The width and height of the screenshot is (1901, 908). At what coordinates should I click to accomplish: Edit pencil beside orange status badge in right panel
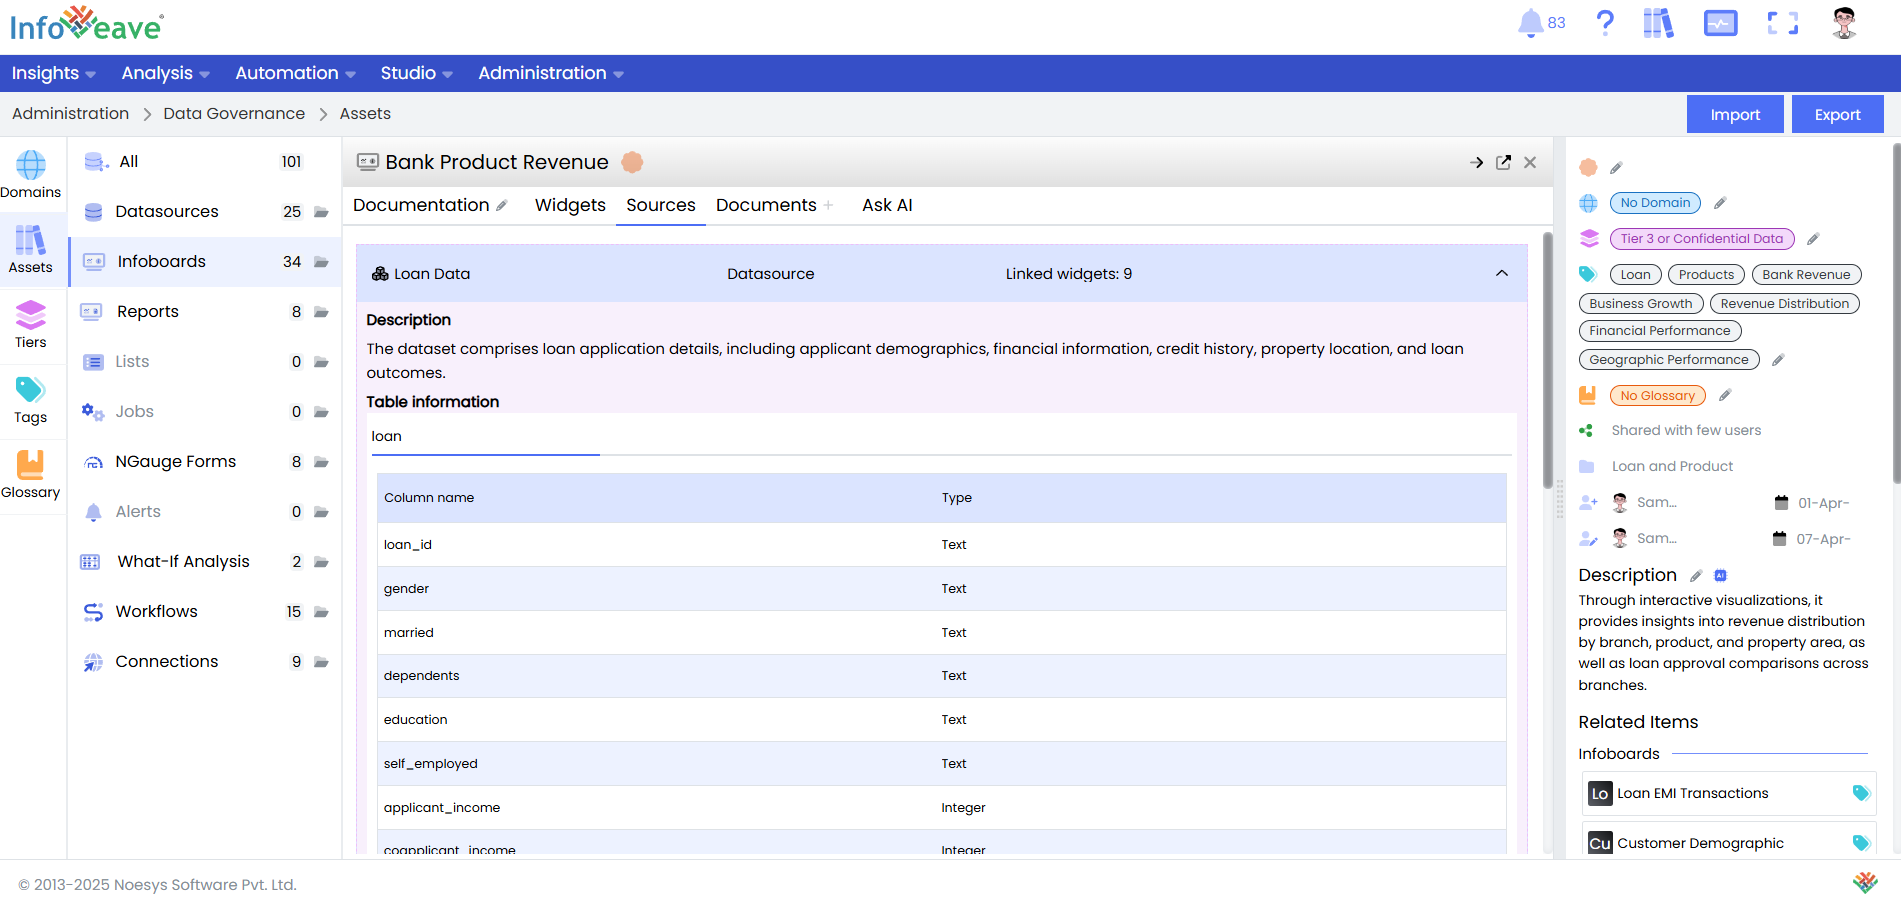coord(1616,168)
